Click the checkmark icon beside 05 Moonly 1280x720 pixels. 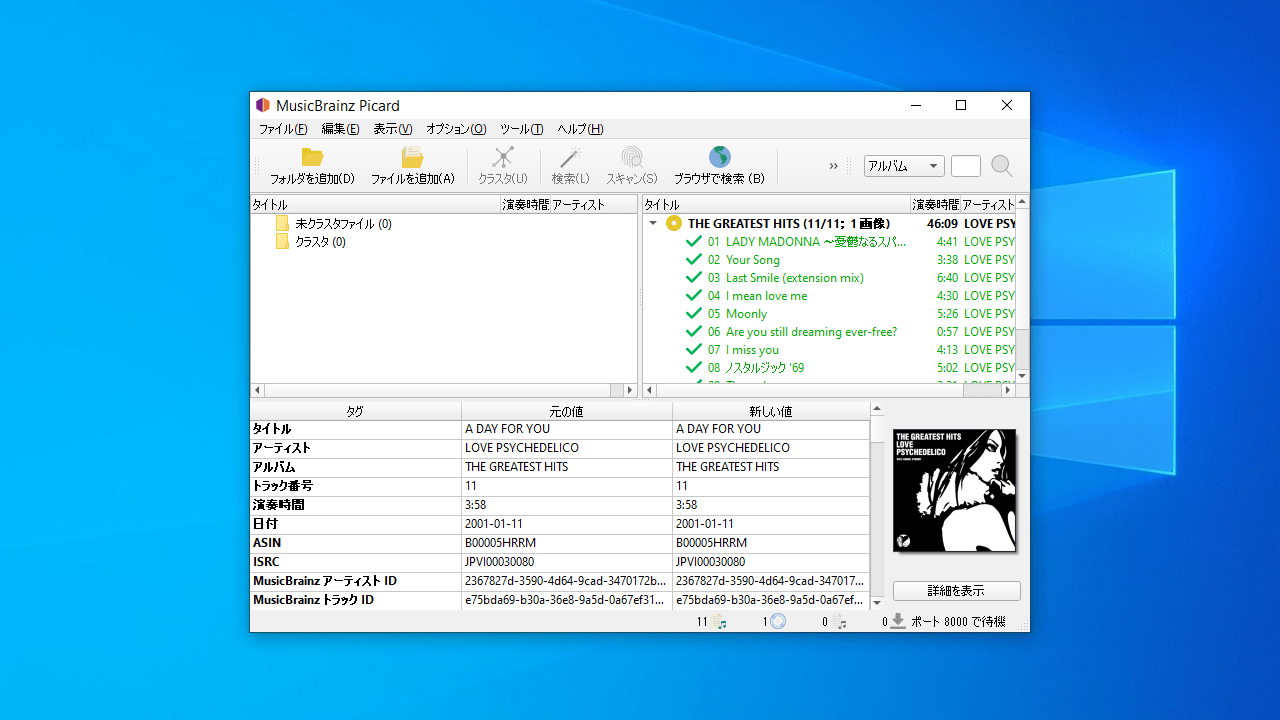[694, 313]
